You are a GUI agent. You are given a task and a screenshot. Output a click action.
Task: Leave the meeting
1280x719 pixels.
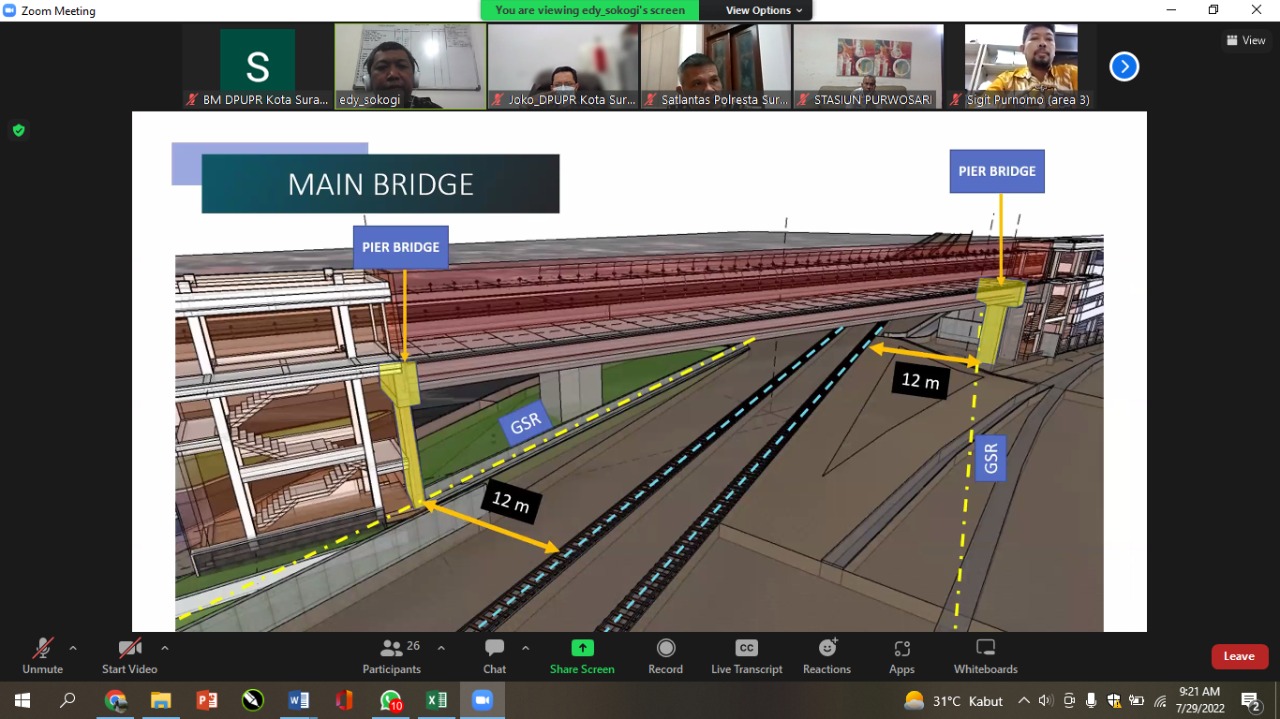[1239, 656]
